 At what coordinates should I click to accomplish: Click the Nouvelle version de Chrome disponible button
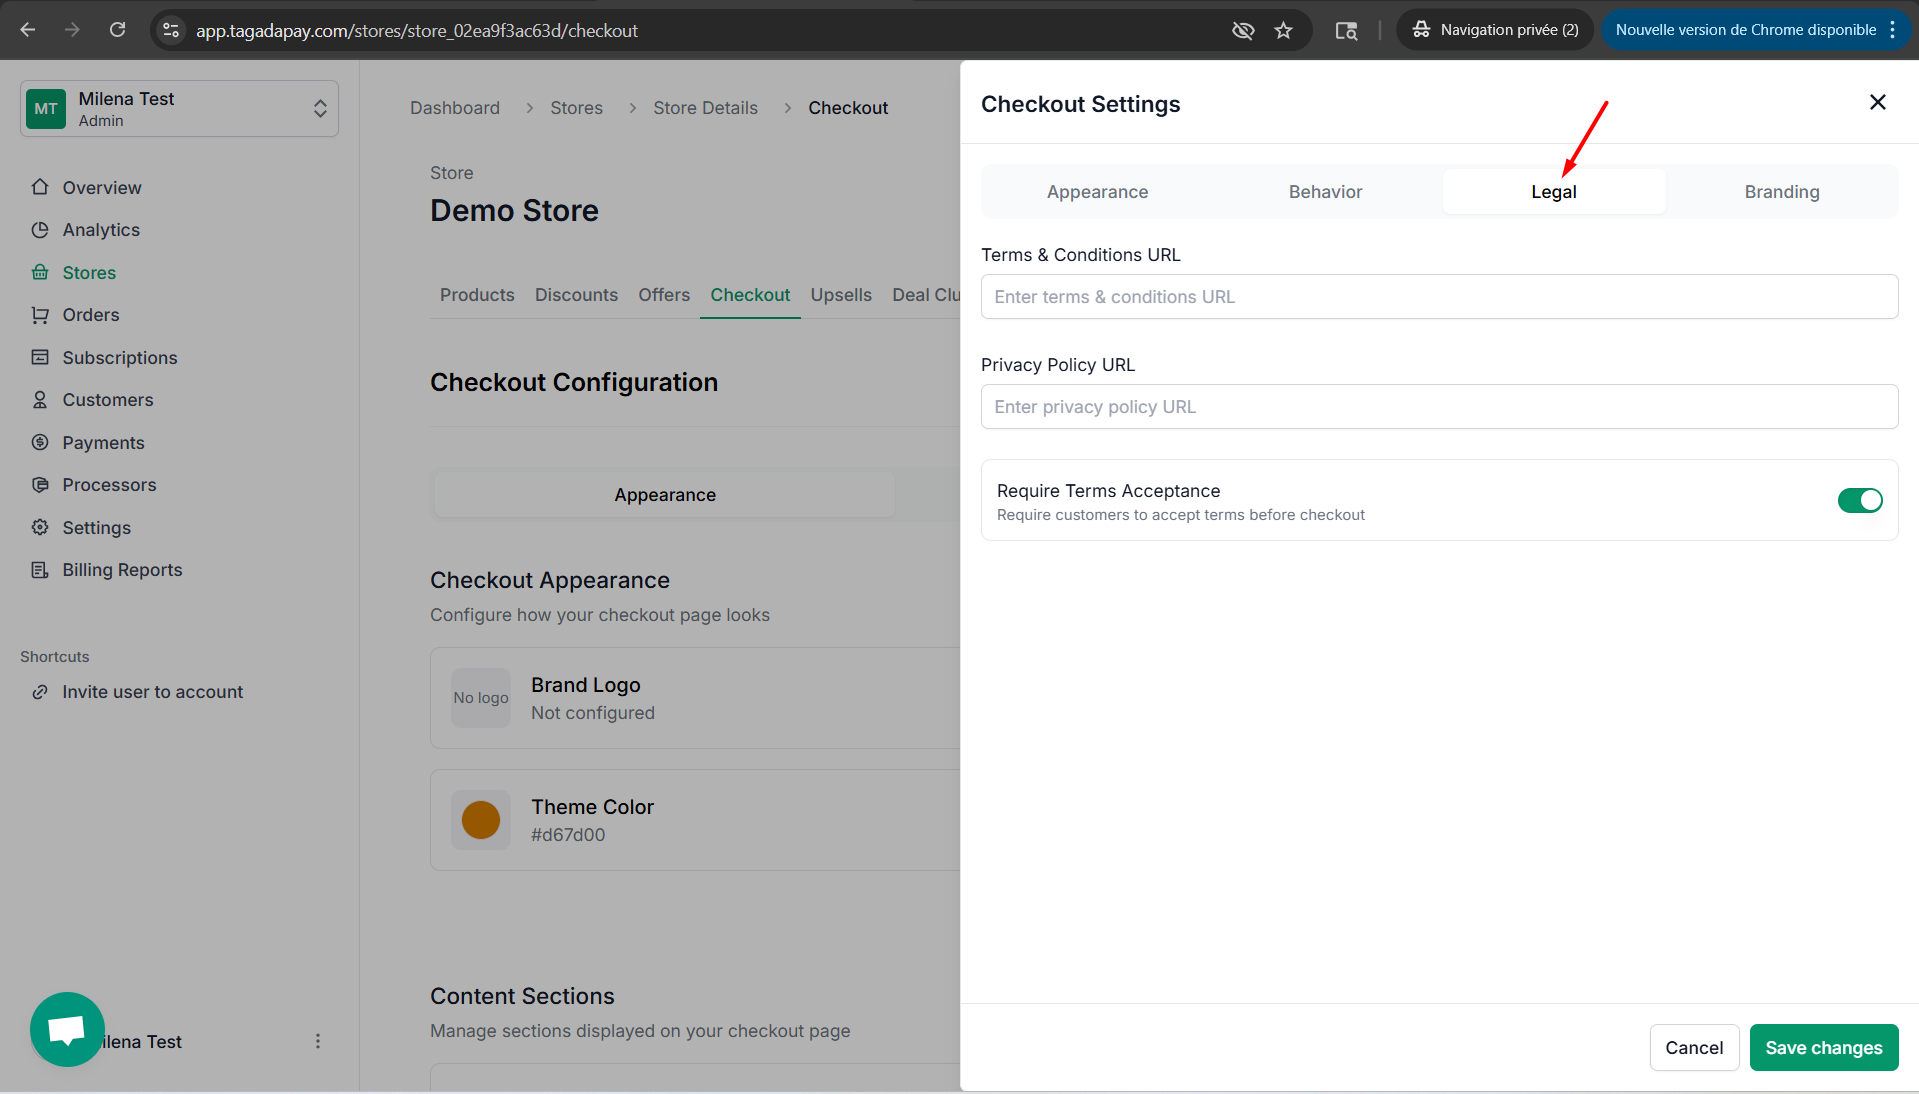pos(1745,30)
